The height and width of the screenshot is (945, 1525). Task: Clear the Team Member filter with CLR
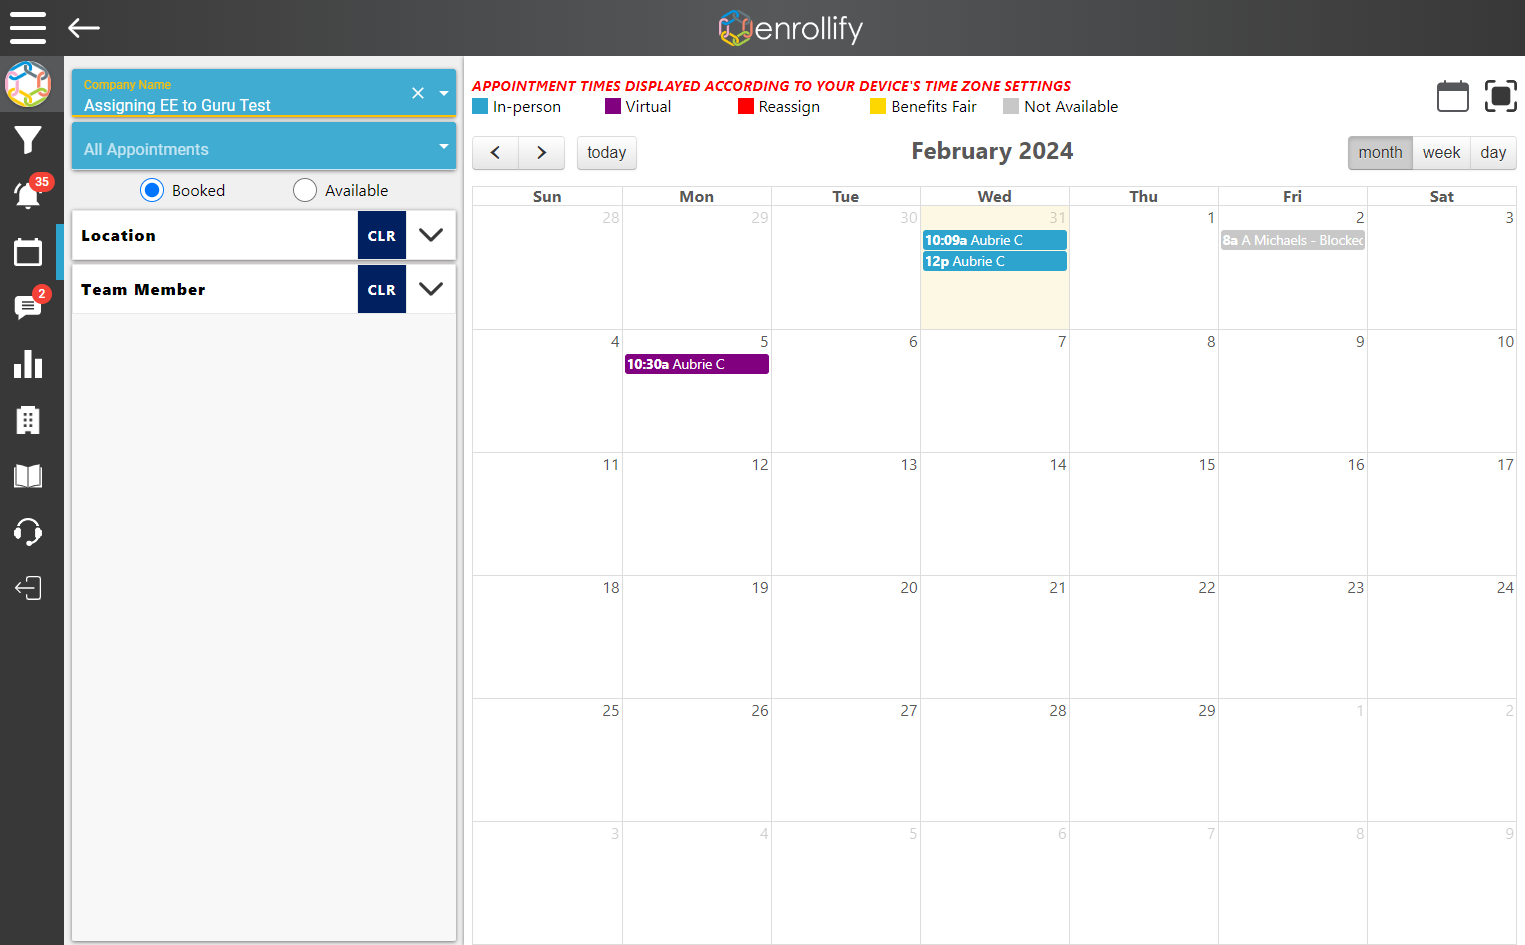point(382,290)
